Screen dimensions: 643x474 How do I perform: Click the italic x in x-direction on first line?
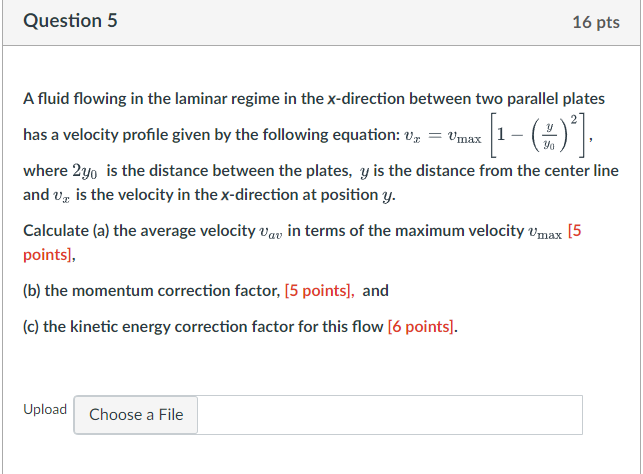click(x=331, y=100)
